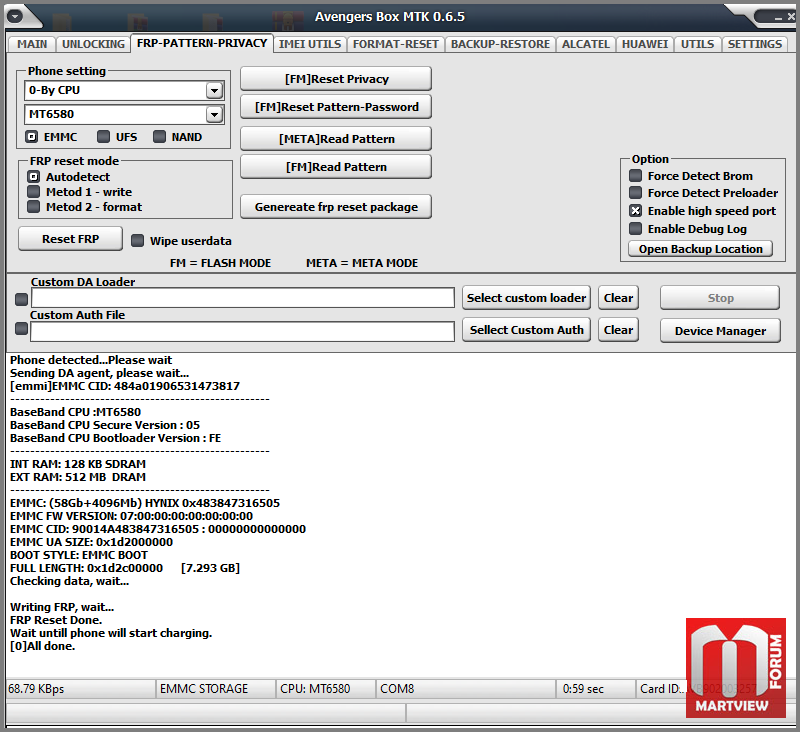Toggle the Custom Auth File checkbox
This screenshot has height=732, width=800.
21,329
